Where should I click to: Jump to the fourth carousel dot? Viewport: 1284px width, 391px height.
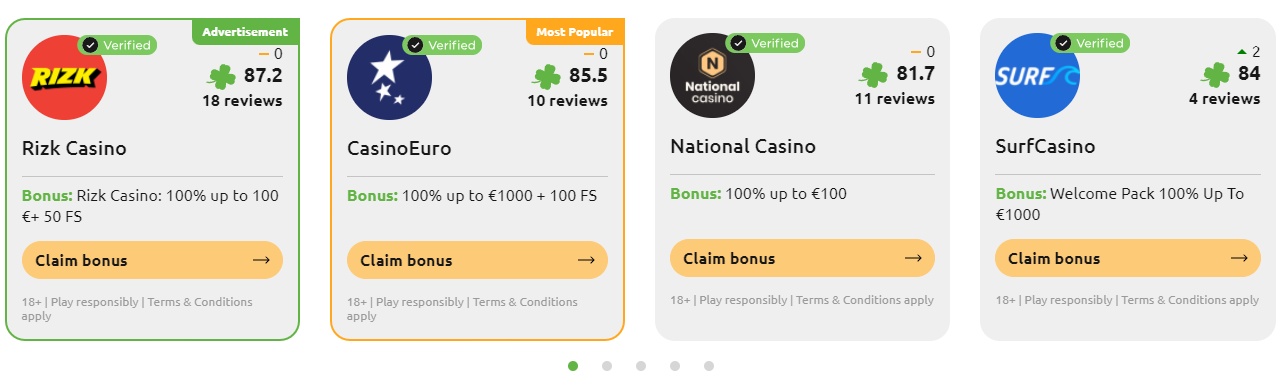[x=675, y=366]
